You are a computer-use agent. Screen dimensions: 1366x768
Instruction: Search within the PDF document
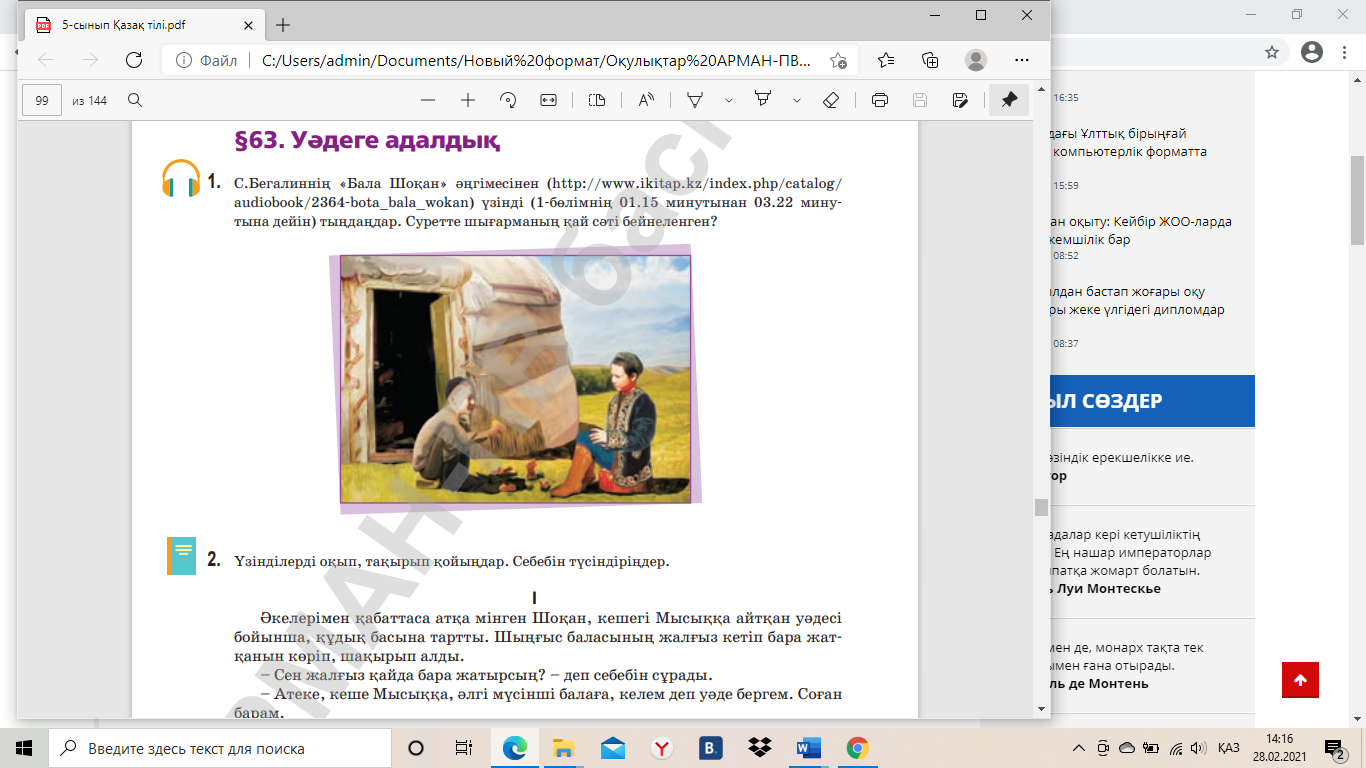click(135, 100)
